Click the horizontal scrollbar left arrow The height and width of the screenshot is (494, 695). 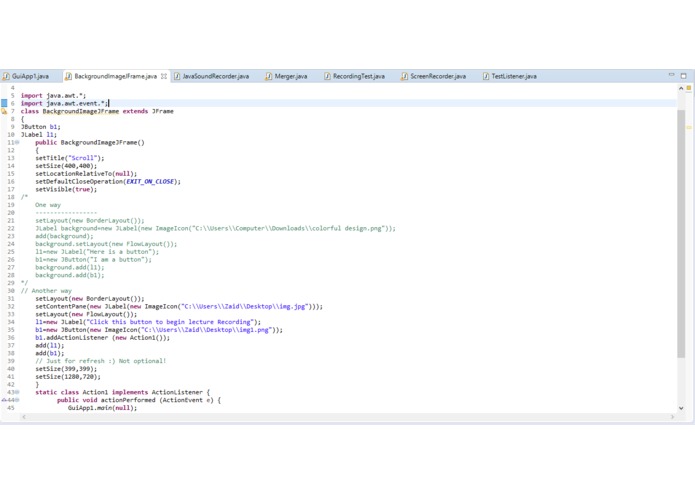click(23, 417)
